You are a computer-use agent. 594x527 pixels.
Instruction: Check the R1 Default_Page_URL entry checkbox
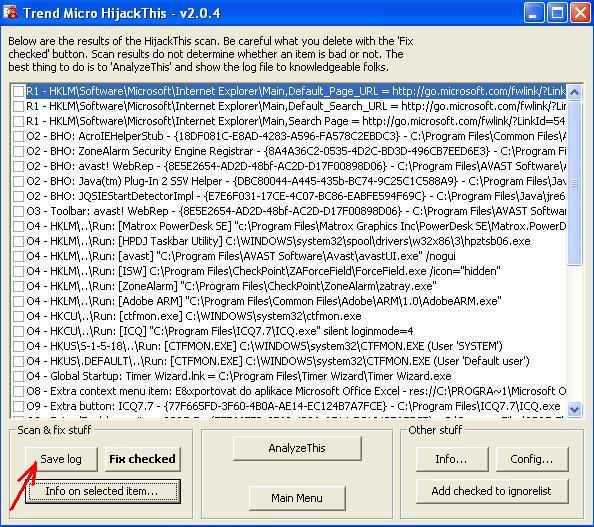pos(19,91)
